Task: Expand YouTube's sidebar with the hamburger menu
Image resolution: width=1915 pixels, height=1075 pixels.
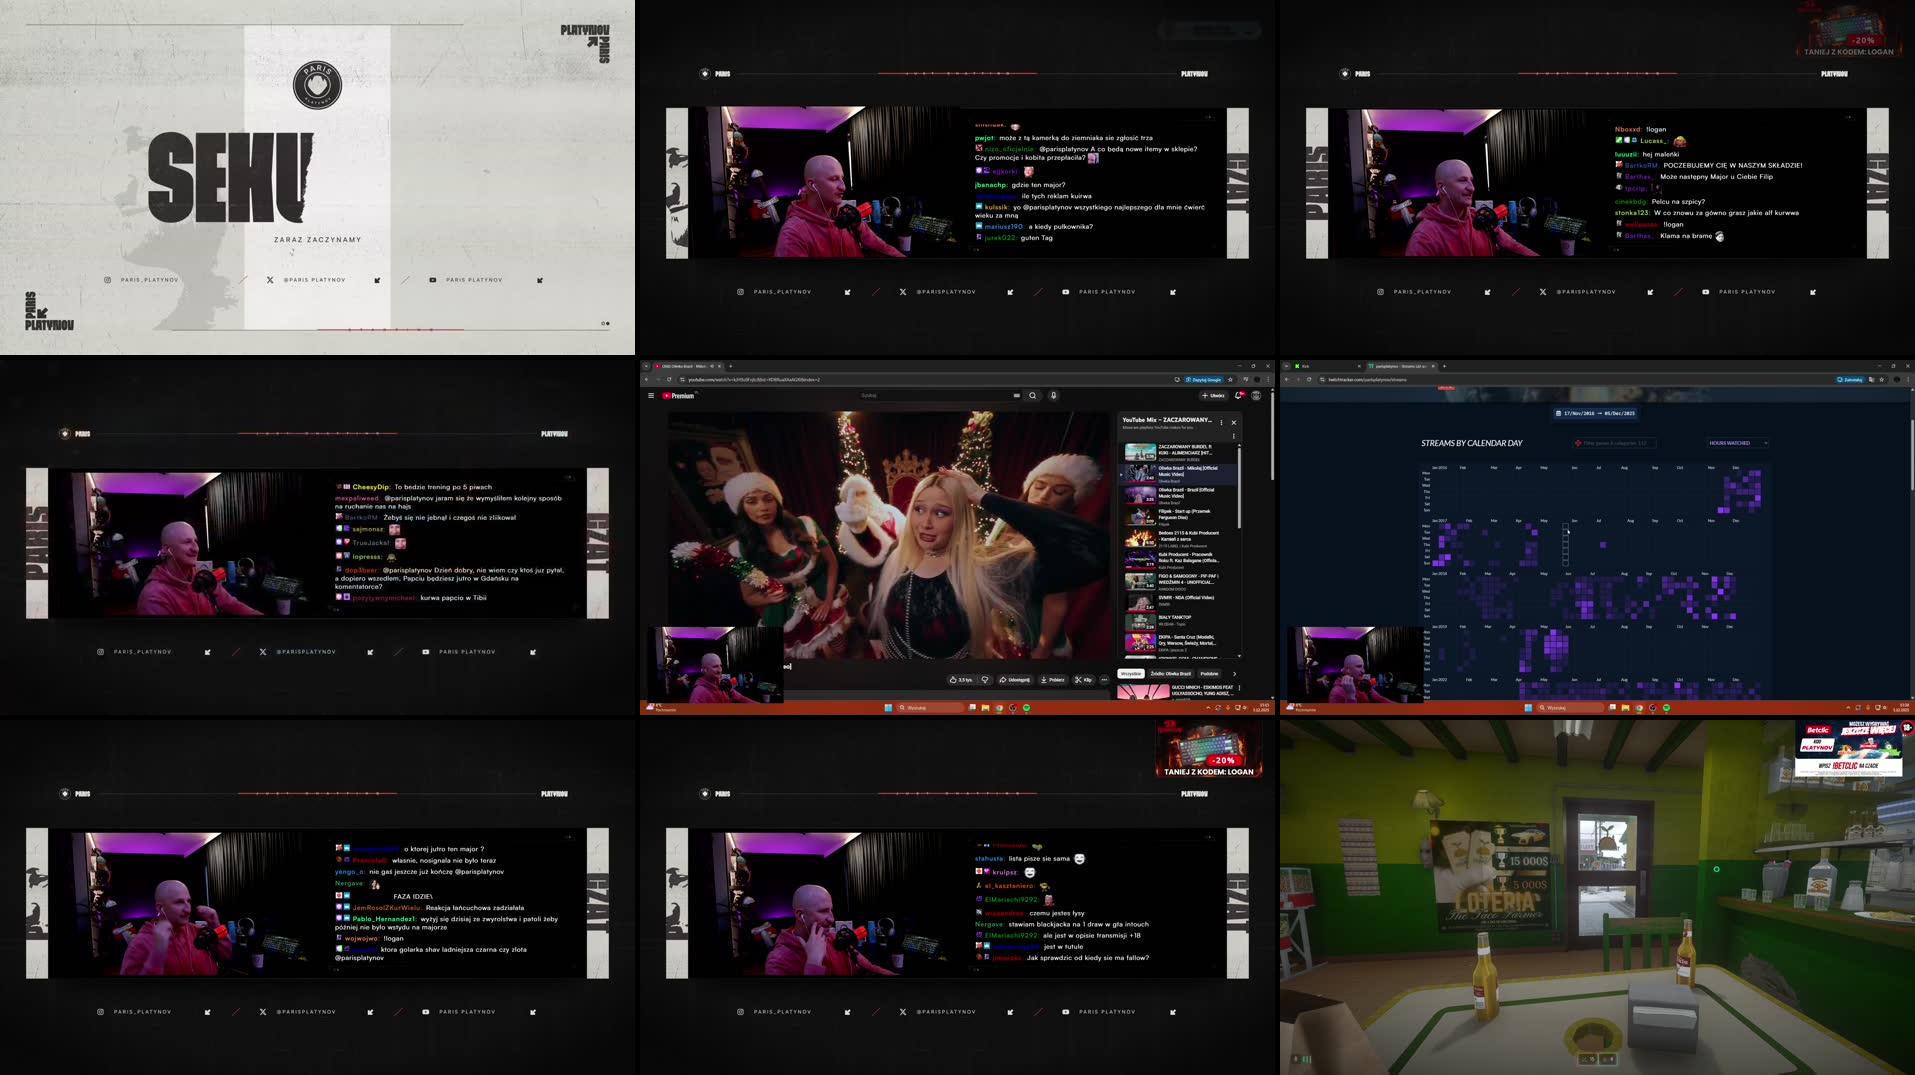Action: click(x=651, y=395)
